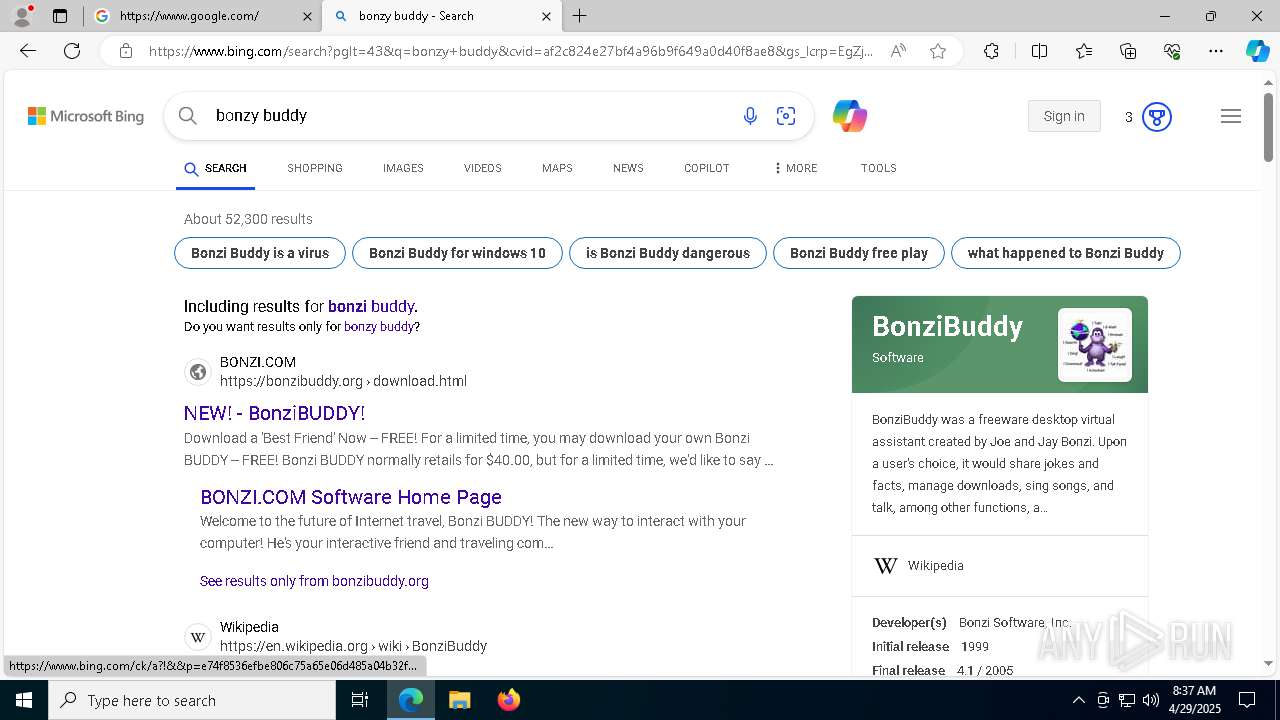Click 'Bonzi Buddy is a virus' suggestion
1280x720 pixels.
coord(260,253)
